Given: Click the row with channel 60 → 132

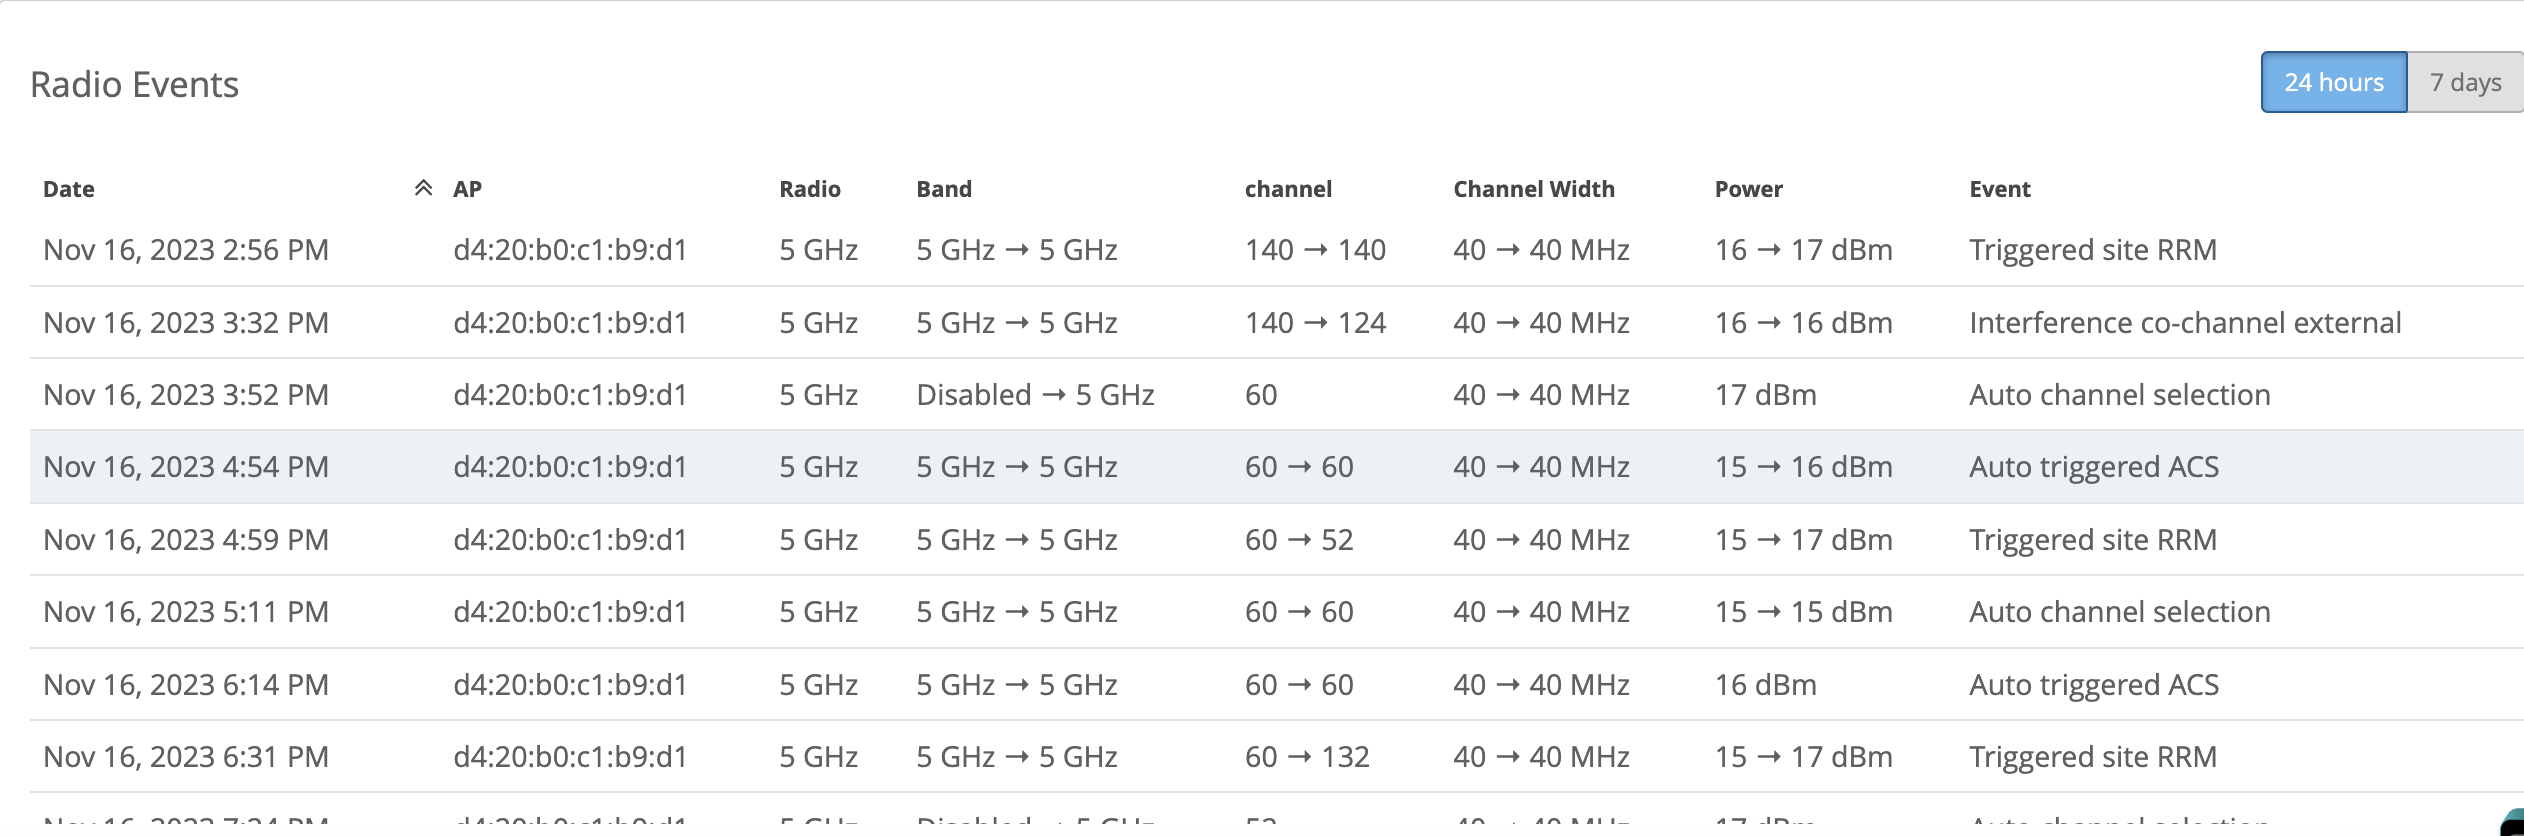Looking at the screenshot, I should tap(1306, 757).
